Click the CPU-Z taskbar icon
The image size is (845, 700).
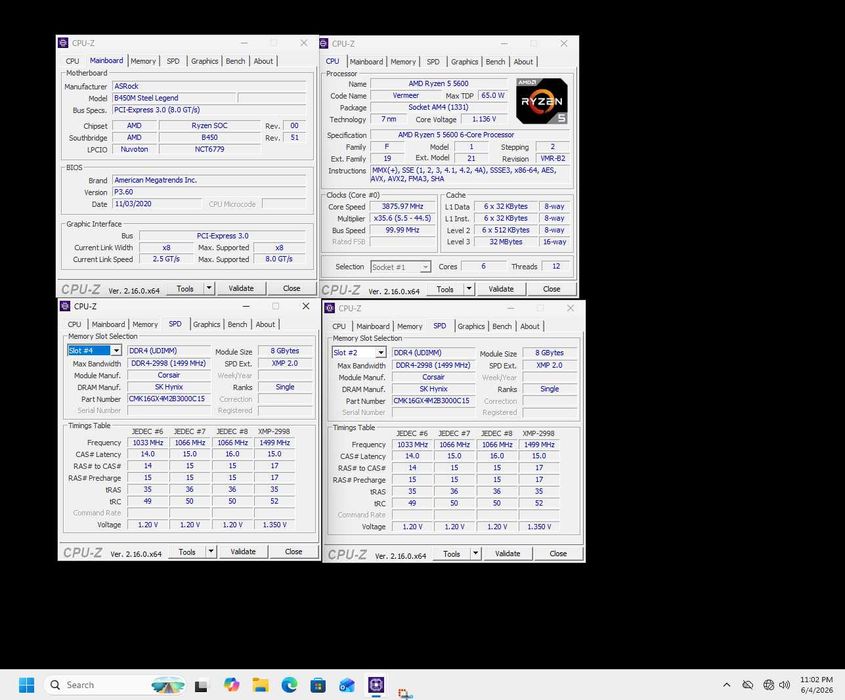376,684
